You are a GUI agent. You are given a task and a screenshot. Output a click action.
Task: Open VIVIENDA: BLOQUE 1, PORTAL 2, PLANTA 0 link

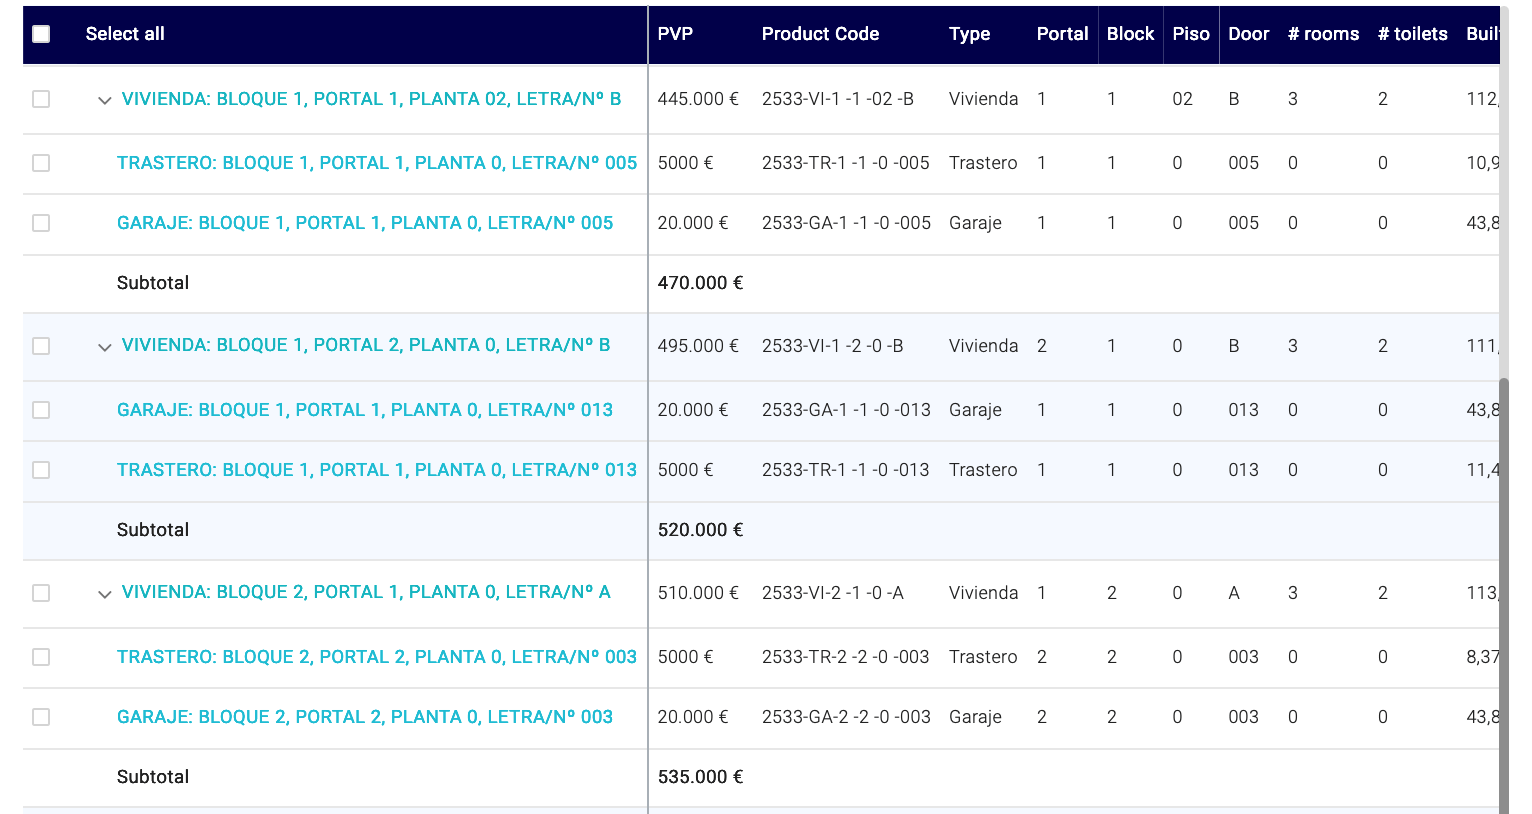tap(365, 345)
